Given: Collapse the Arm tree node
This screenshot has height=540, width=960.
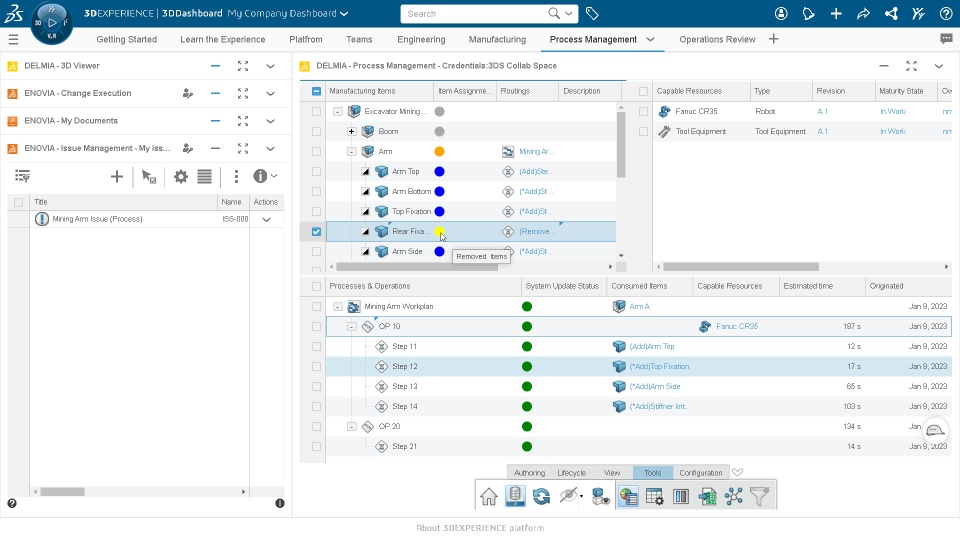Looking at the screenshot, I should (351, 152).
